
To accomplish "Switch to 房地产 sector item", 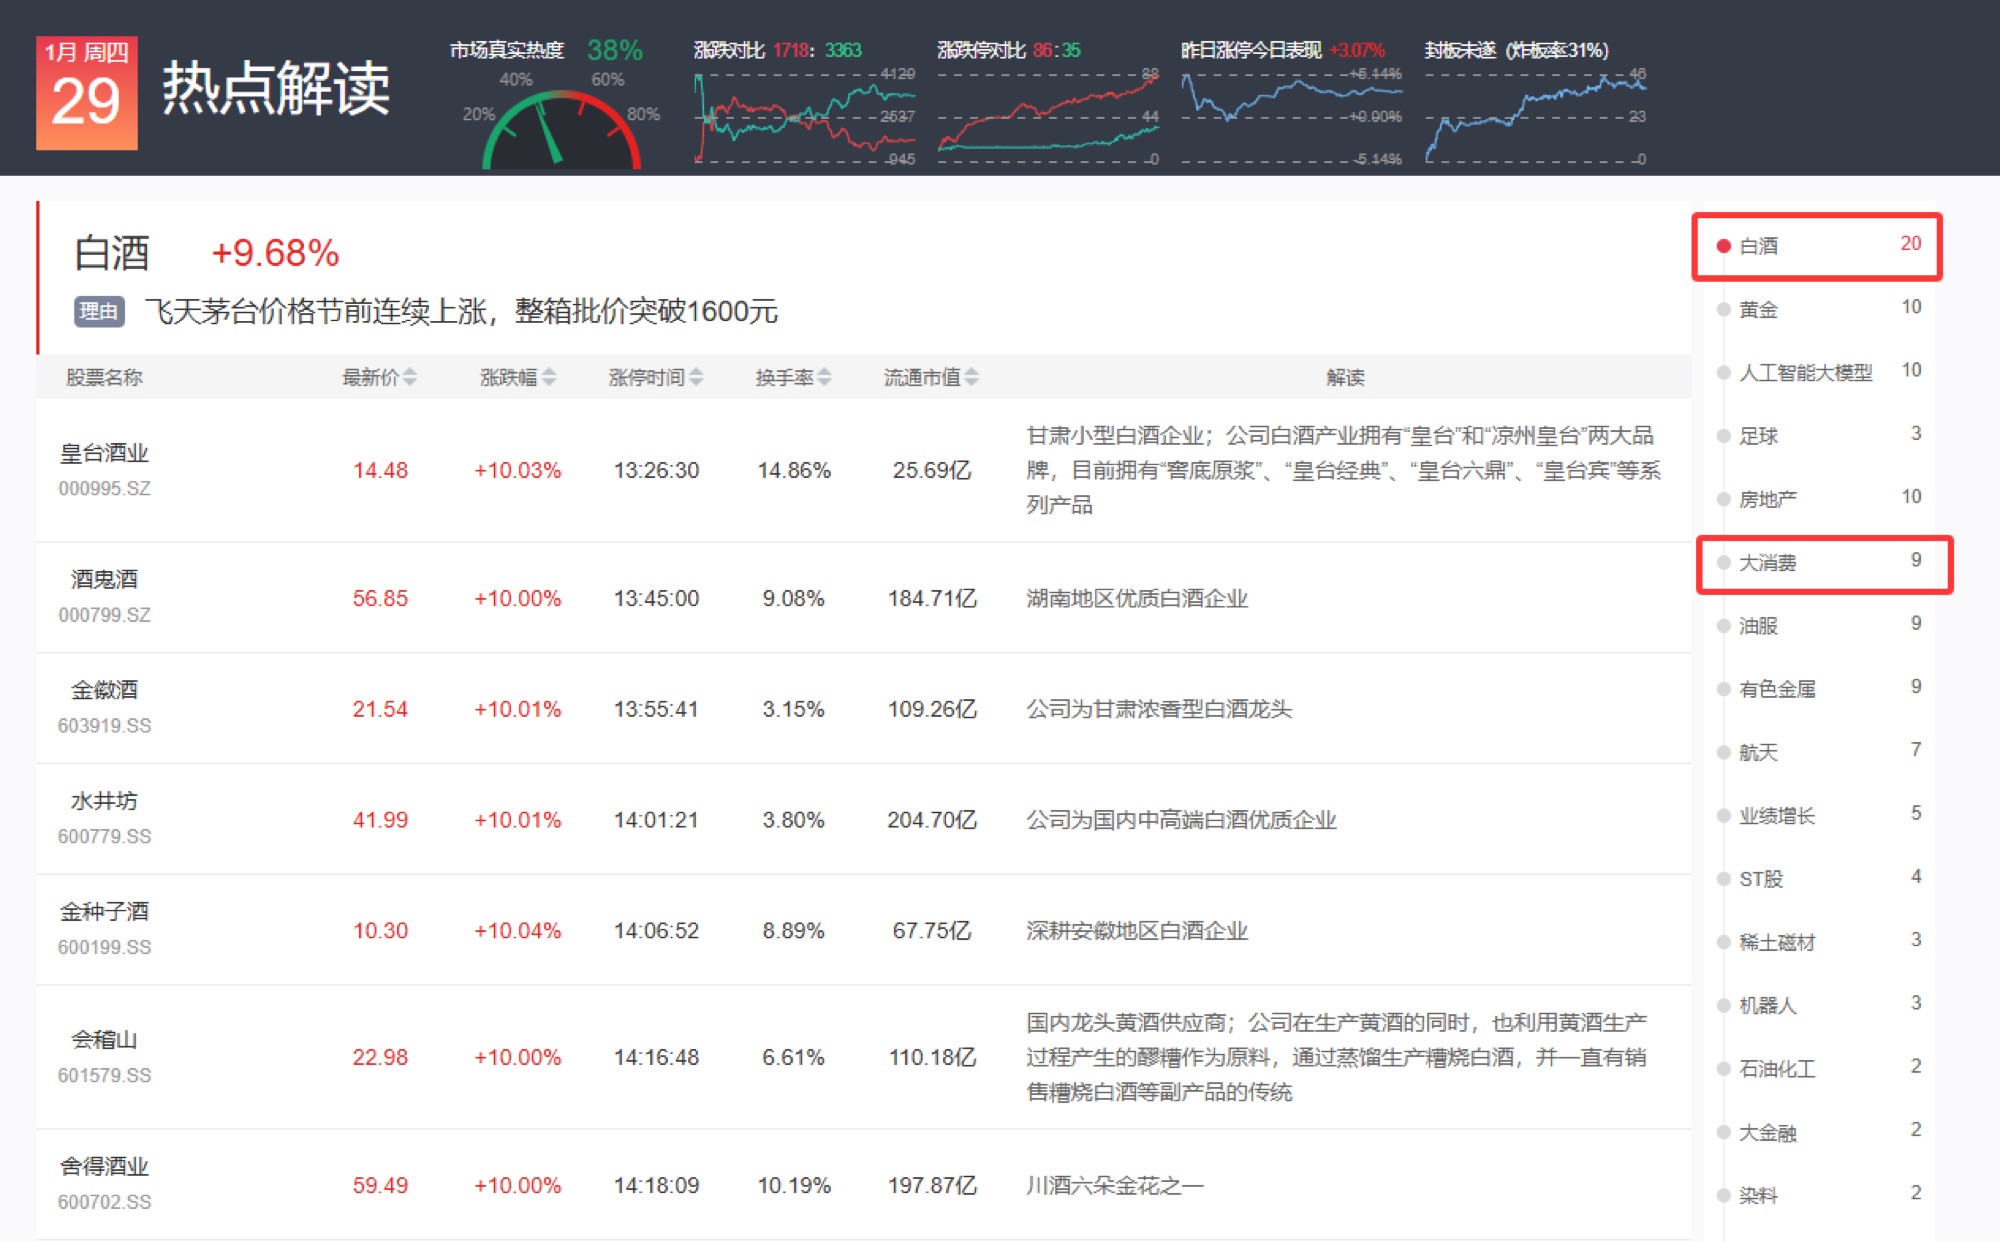I will point(1767,499).
